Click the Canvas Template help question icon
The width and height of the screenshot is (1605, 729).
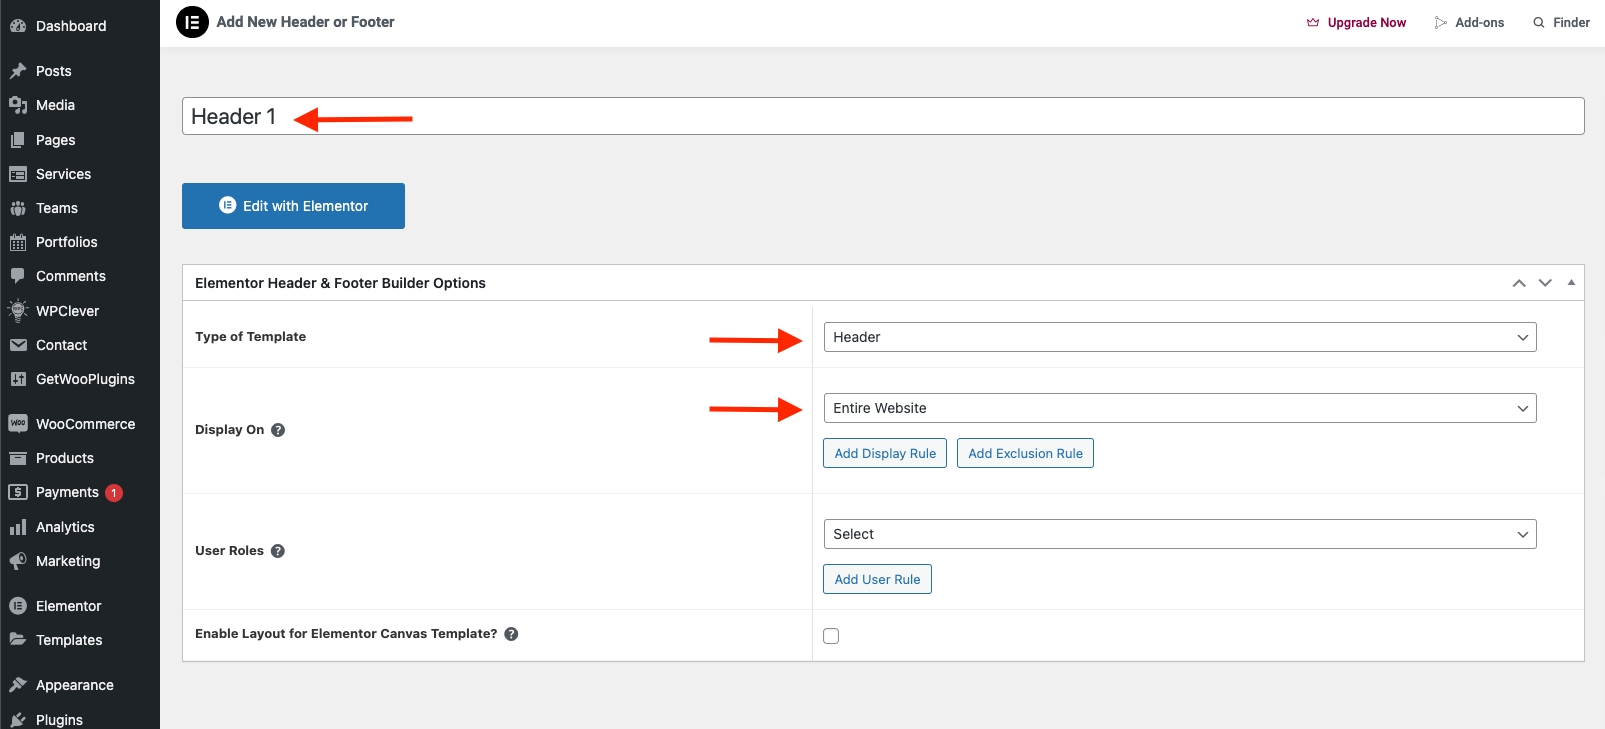511,634
